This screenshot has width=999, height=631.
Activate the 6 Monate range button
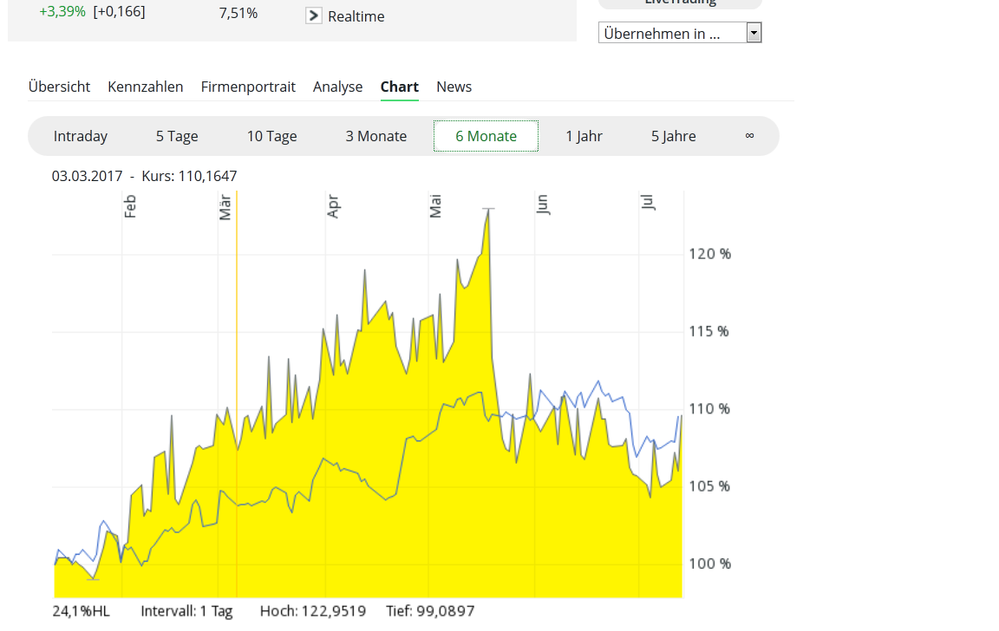point(486,135)
